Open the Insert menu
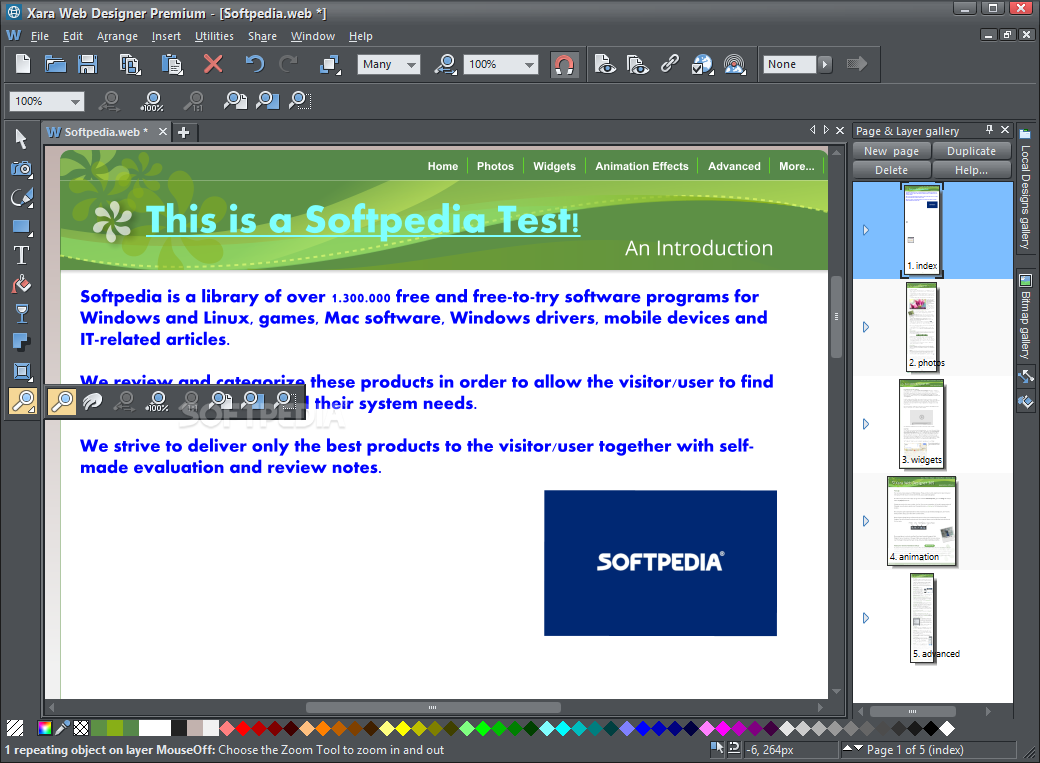1040x763 pixels. [166, 36]
